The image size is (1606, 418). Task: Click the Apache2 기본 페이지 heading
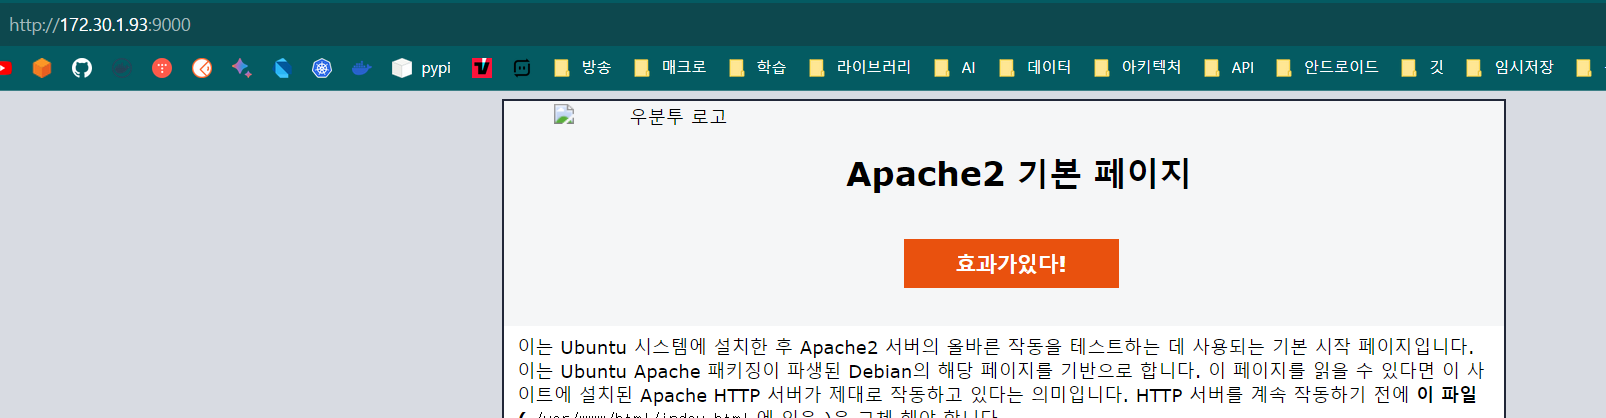1018,174
